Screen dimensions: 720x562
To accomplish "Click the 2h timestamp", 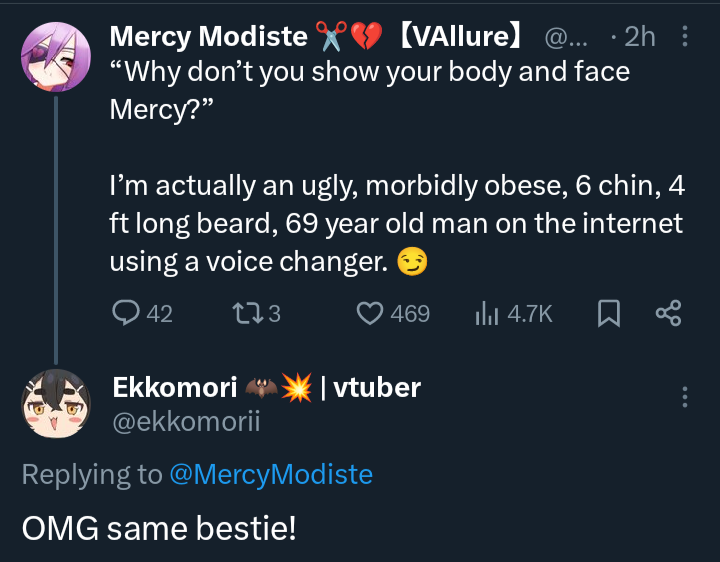I will (639, 37).
